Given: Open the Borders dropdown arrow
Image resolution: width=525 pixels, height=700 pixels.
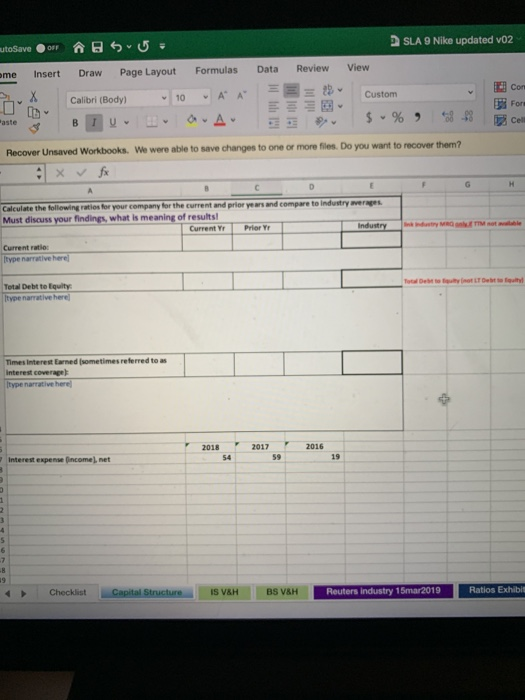Looking at the screenshot, I should (166, 121).
